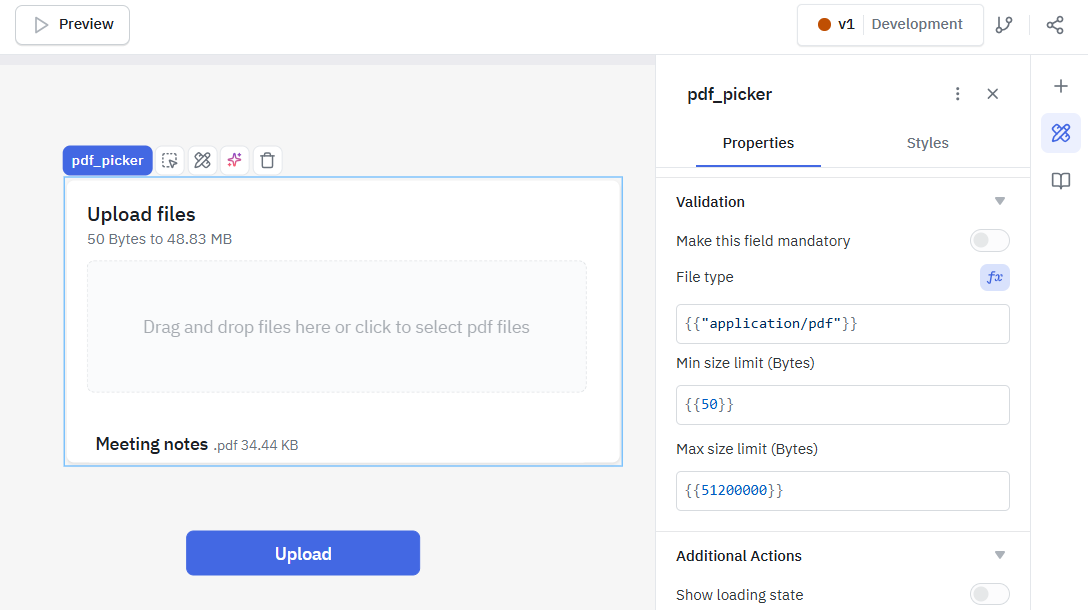Switch to the Styles tab
1088x610 pixels.
point(926,143)
